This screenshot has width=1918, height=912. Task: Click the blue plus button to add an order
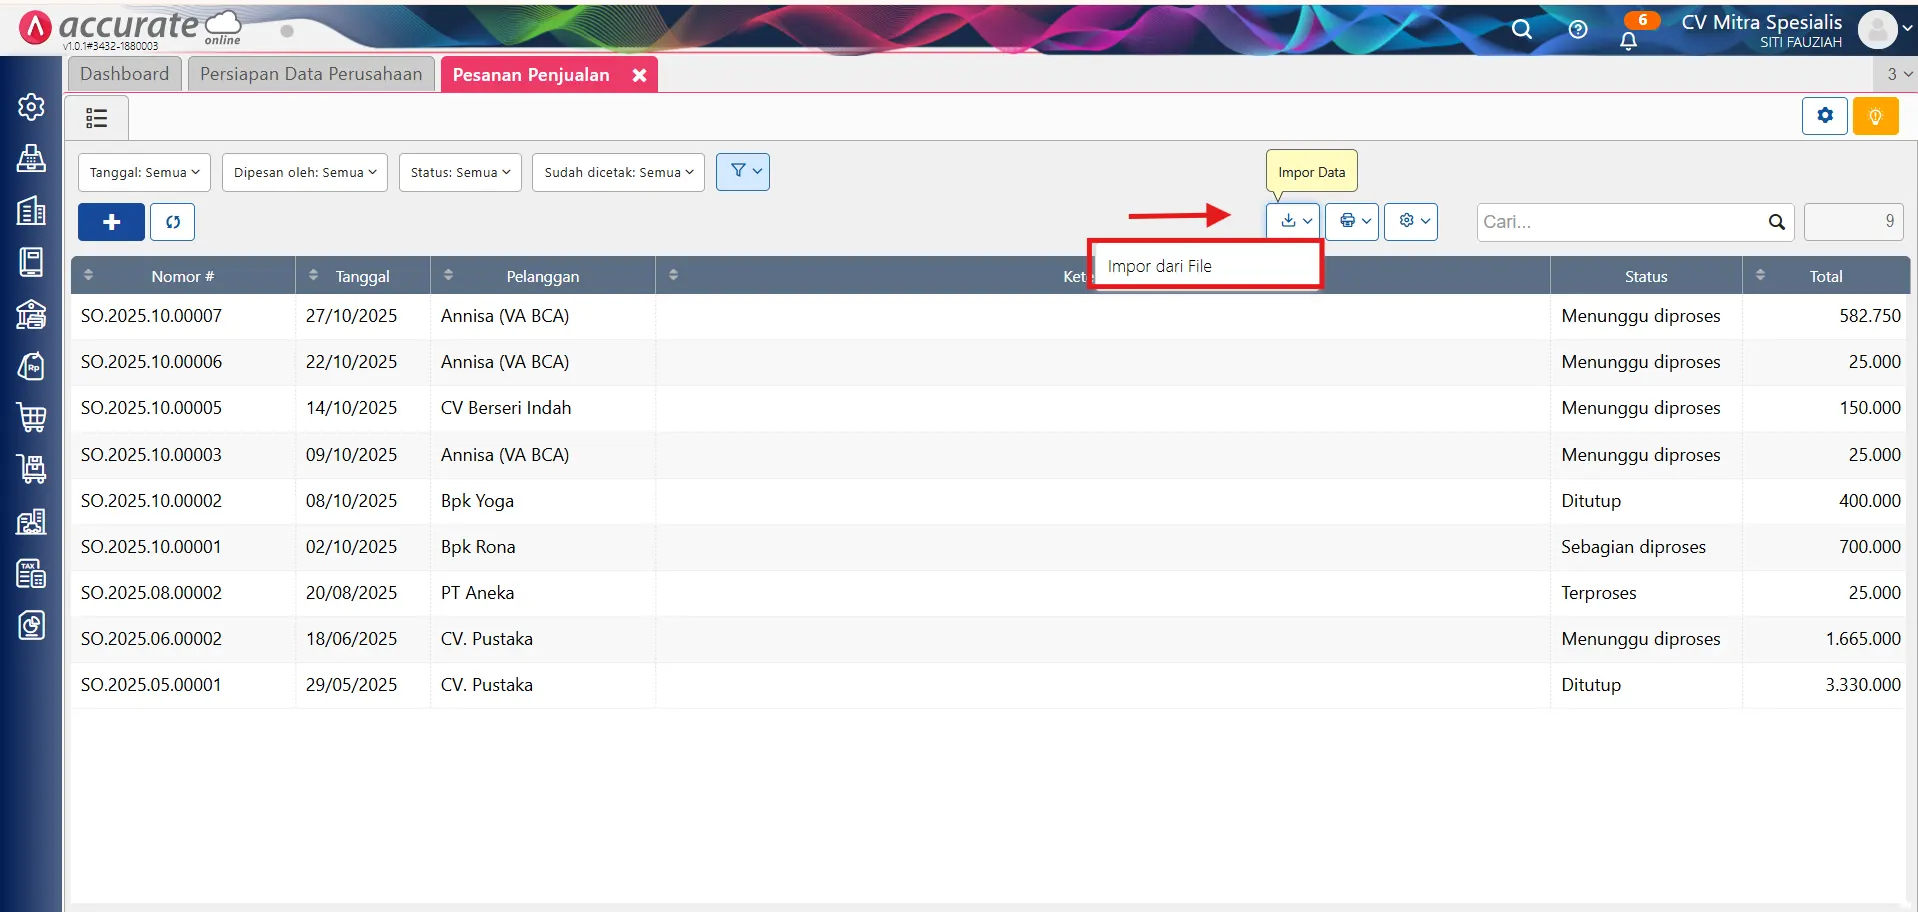click(110, 221)
